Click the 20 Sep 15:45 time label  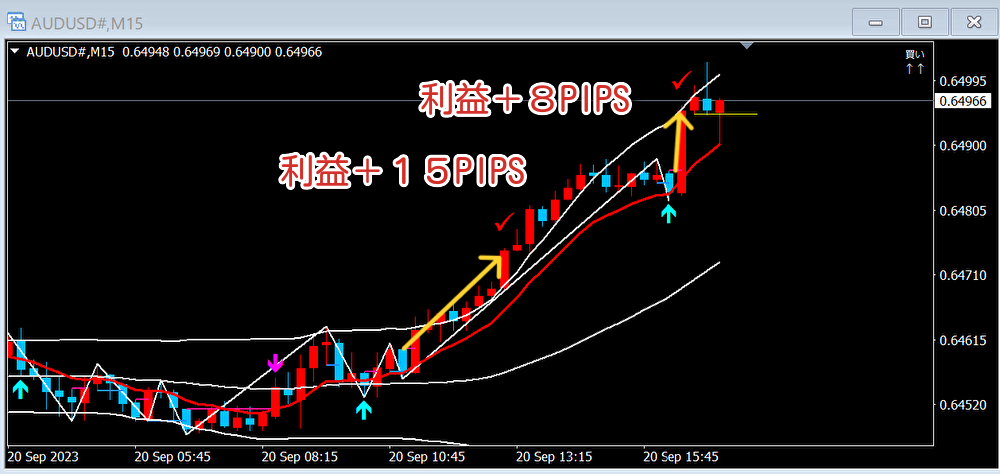pos(682,457)
